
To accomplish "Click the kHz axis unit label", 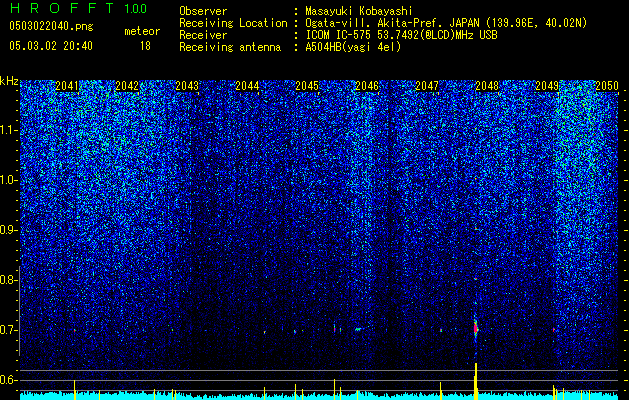I will pyautogui.click(x=9, y=81).
